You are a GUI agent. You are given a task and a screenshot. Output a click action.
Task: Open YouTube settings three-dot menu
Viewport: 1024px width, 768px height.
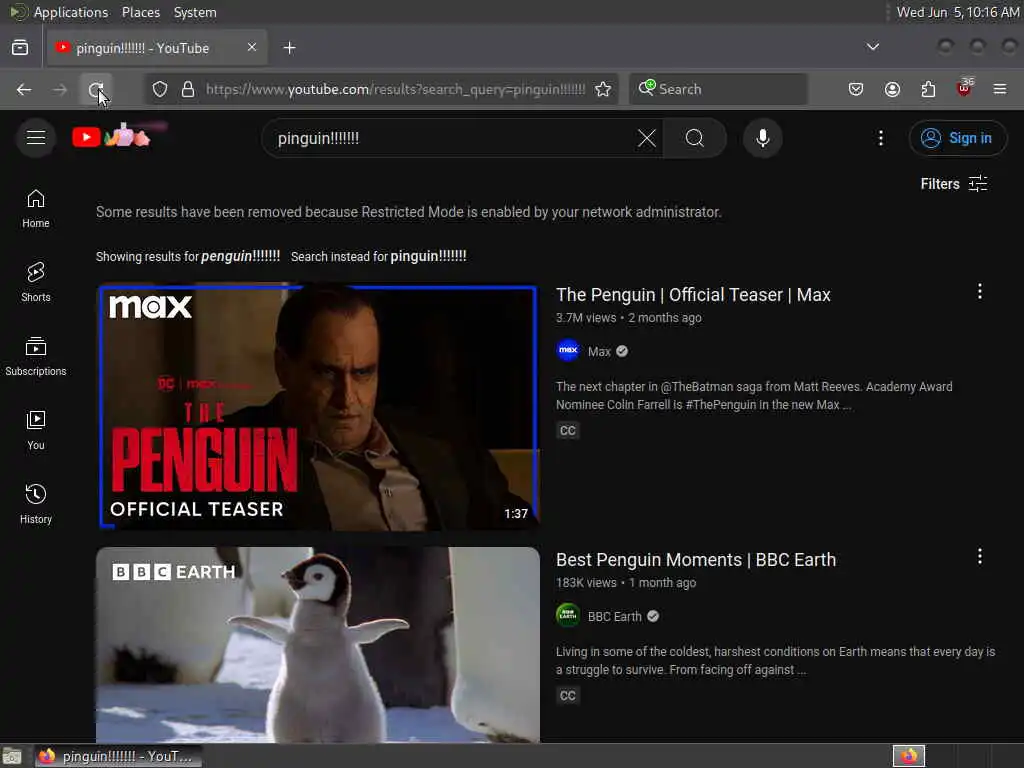point(880,138)
